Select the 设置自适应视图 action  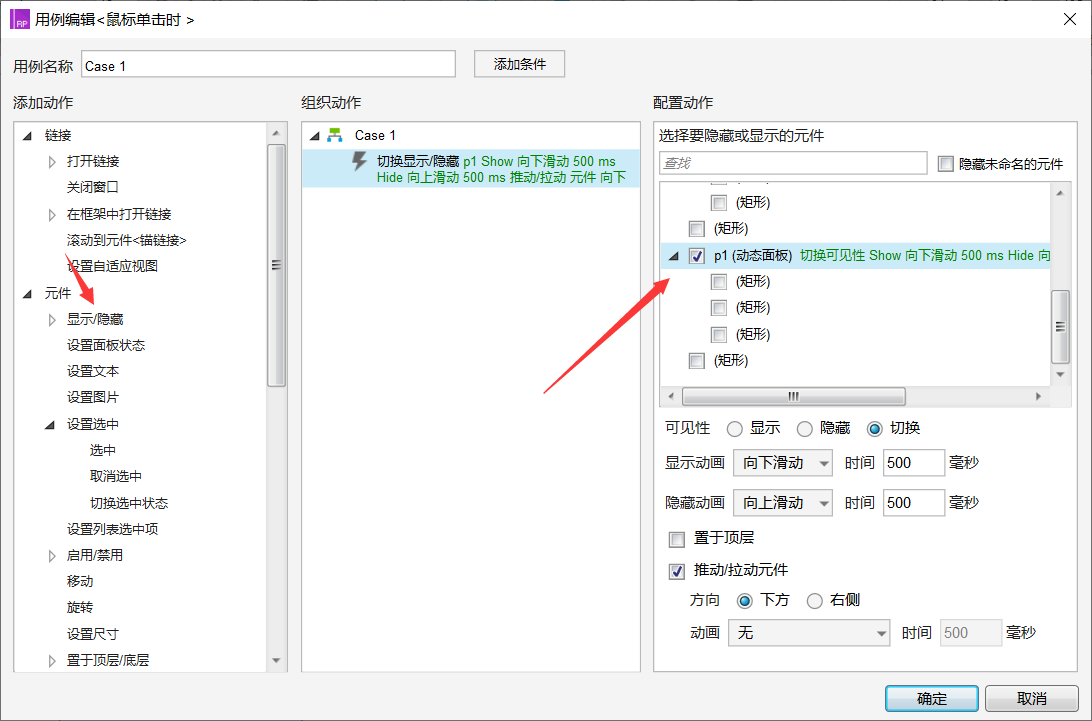pos(112,266)
